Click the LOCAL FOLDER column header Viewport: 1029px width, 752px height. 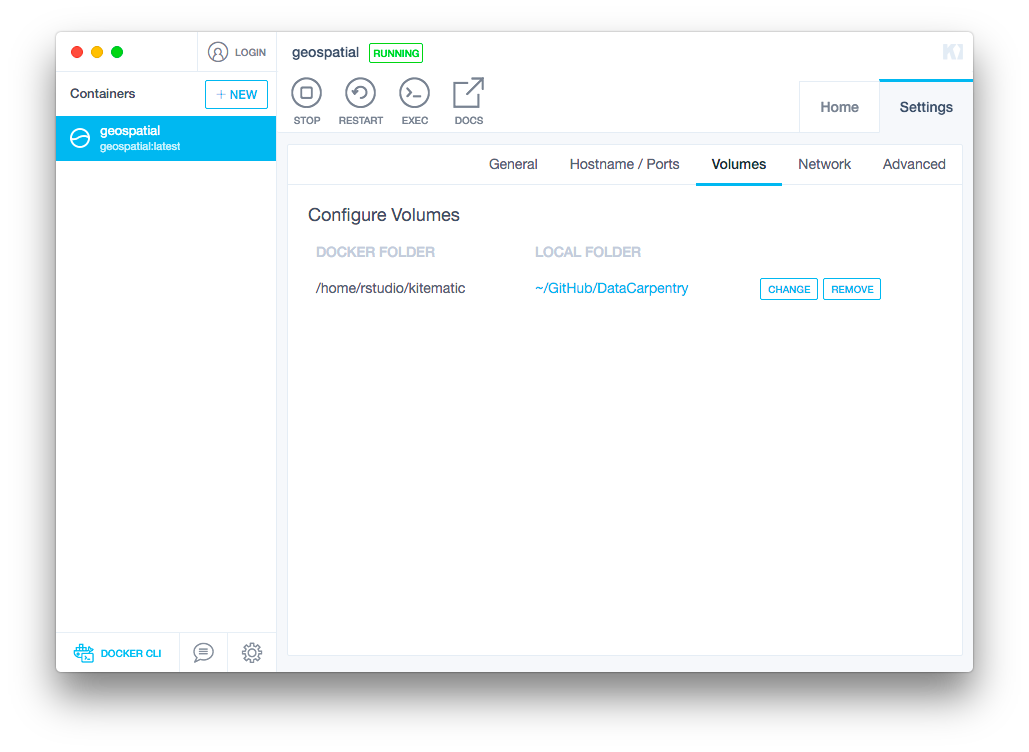(588, 252)
